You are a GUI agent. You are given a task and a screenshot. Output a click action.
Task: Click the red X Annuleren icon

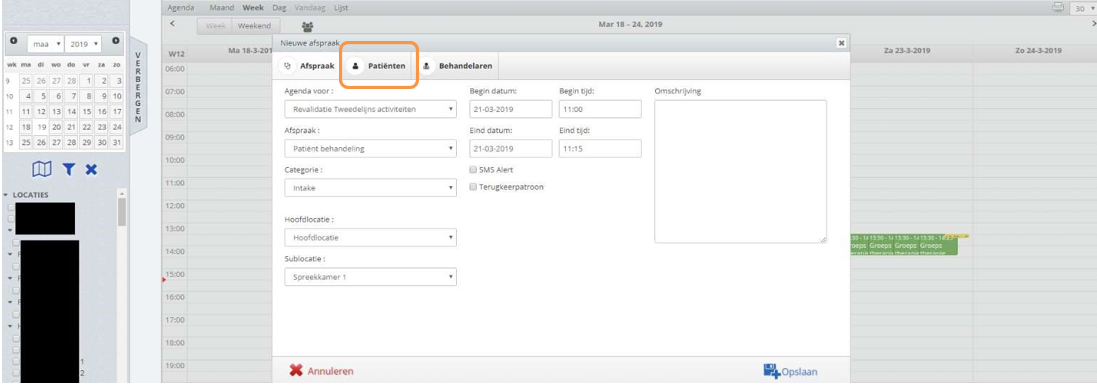297,371
